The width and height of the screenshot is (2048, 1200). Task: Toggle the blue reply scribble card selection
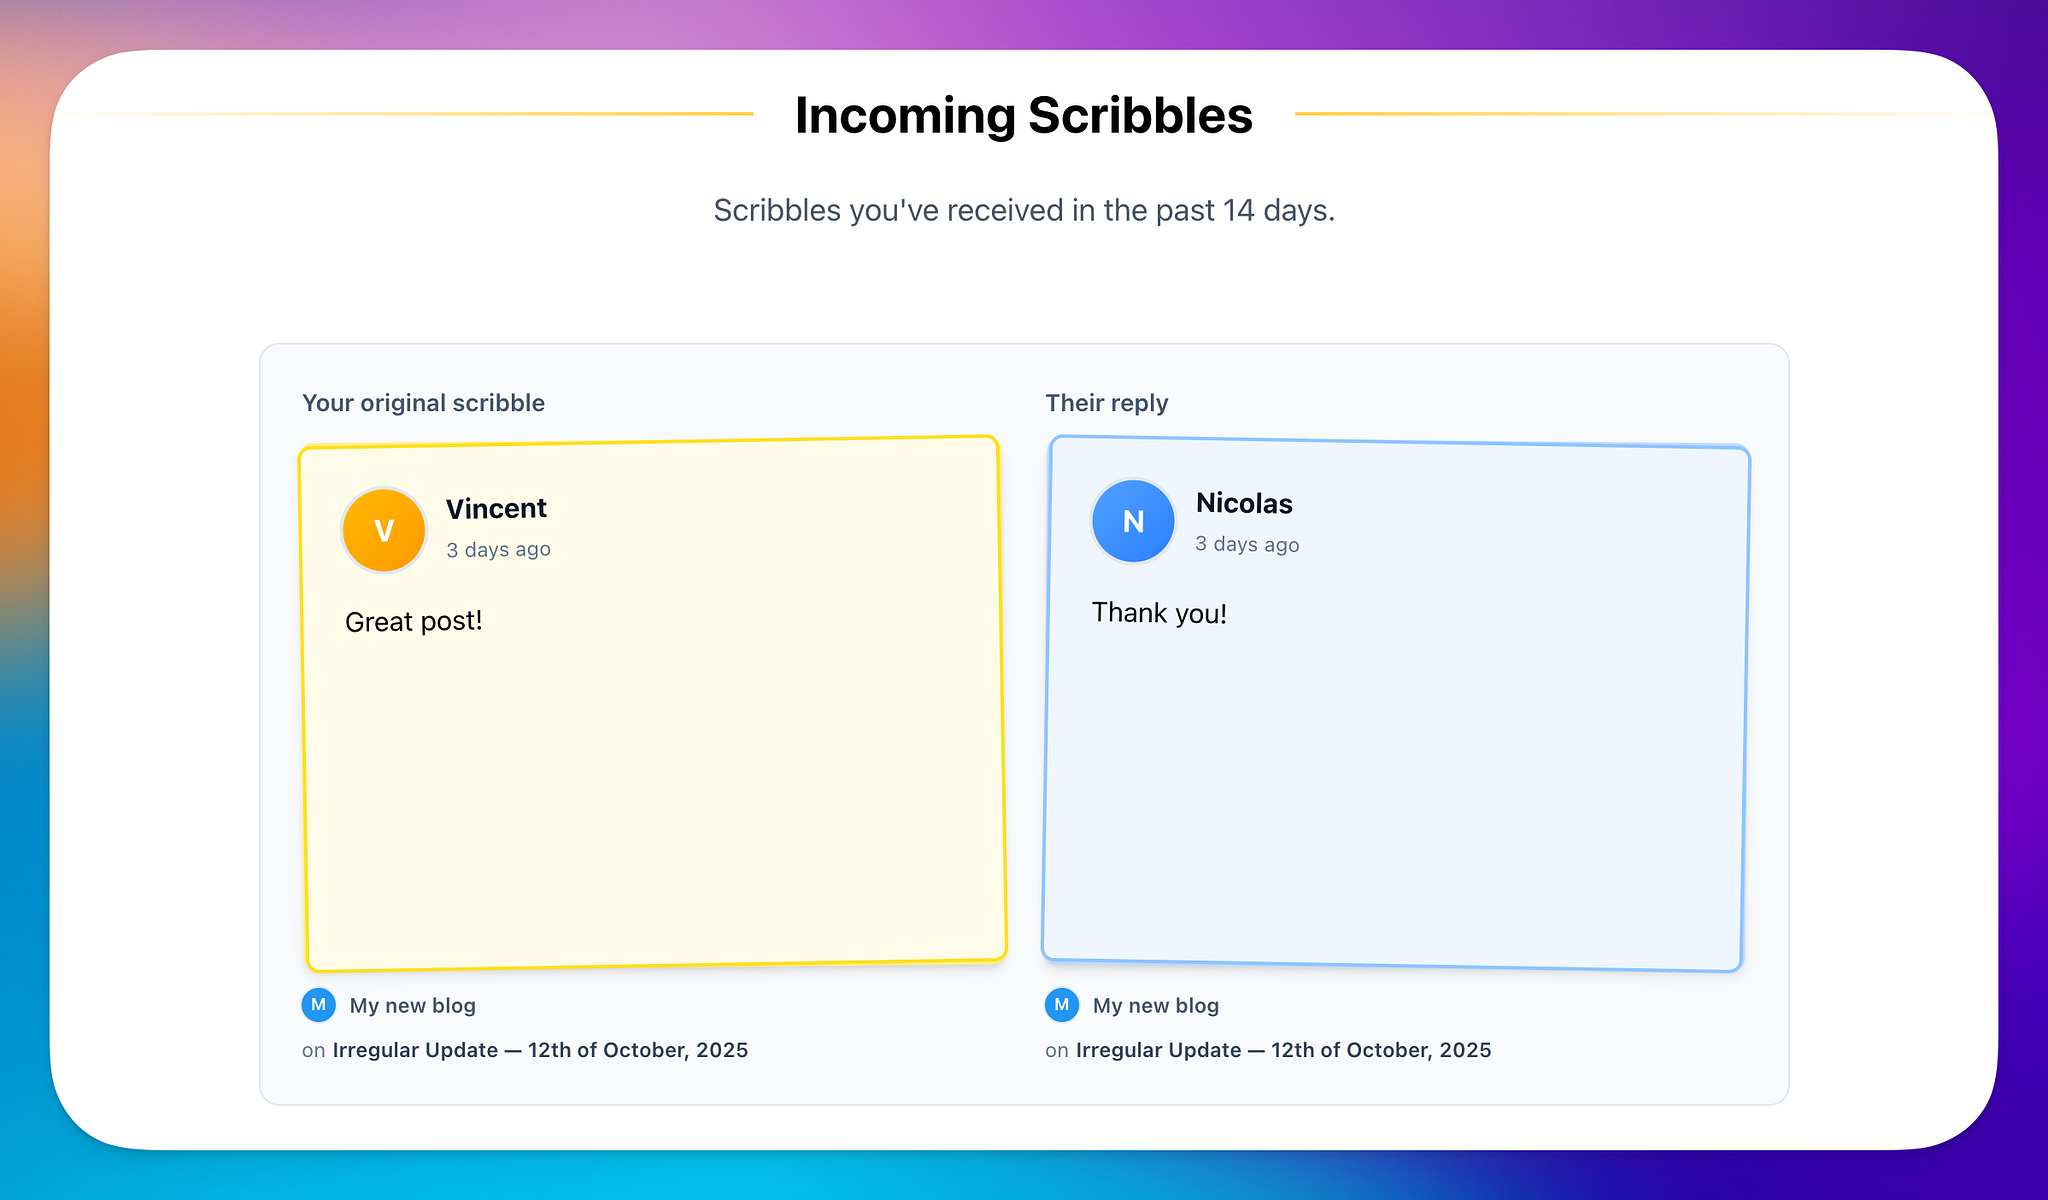click(1395, 700)
